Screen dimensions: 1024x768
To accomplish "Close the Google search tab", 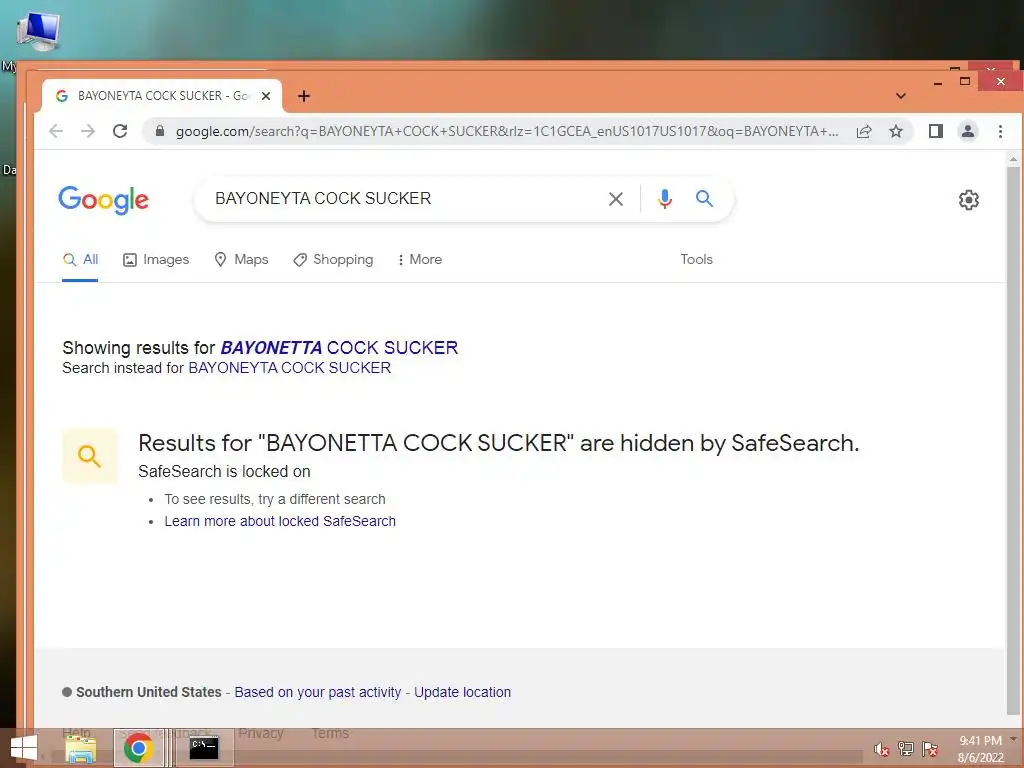I will (x=266, y=96).
